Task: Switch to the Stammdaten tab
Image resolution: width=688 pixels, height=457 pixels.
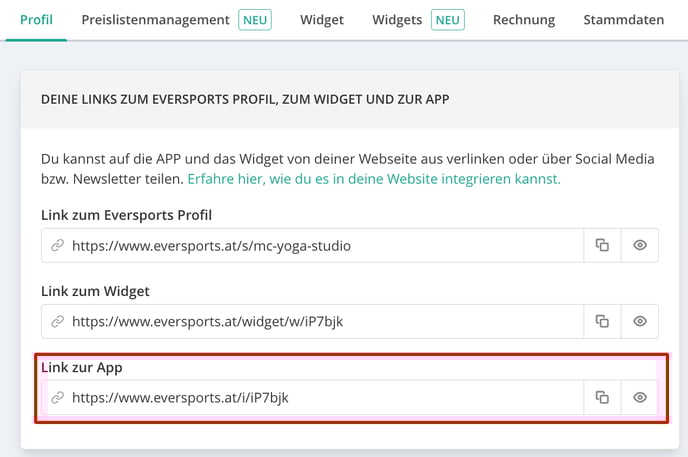Action: pyautogui.click(x=624, y=20)
